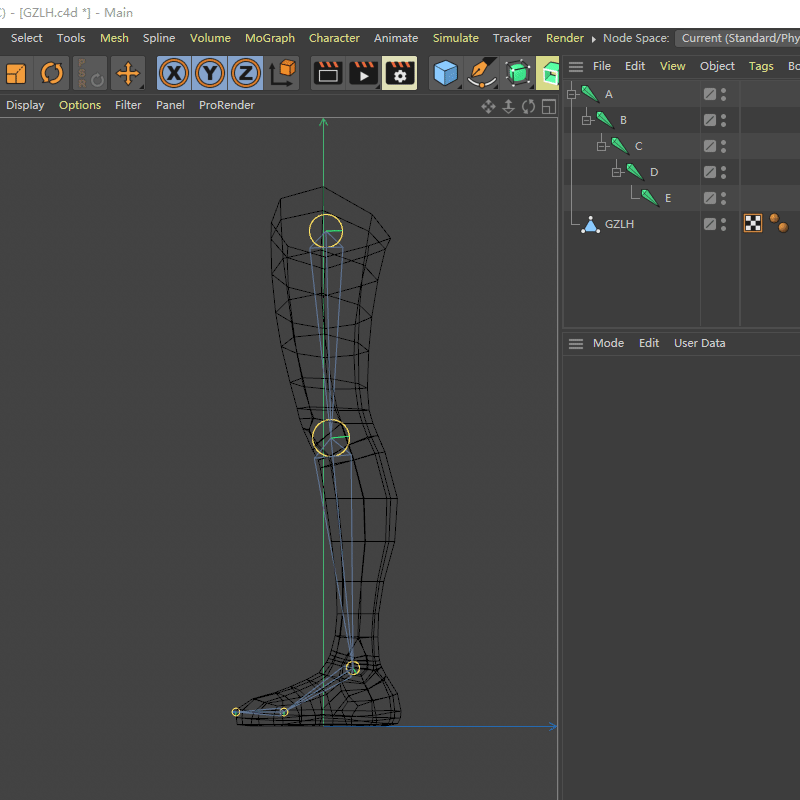The image size is (800, 800).
Task: Open the Object Manager hamburger menu
Action: tap(576, 66)
